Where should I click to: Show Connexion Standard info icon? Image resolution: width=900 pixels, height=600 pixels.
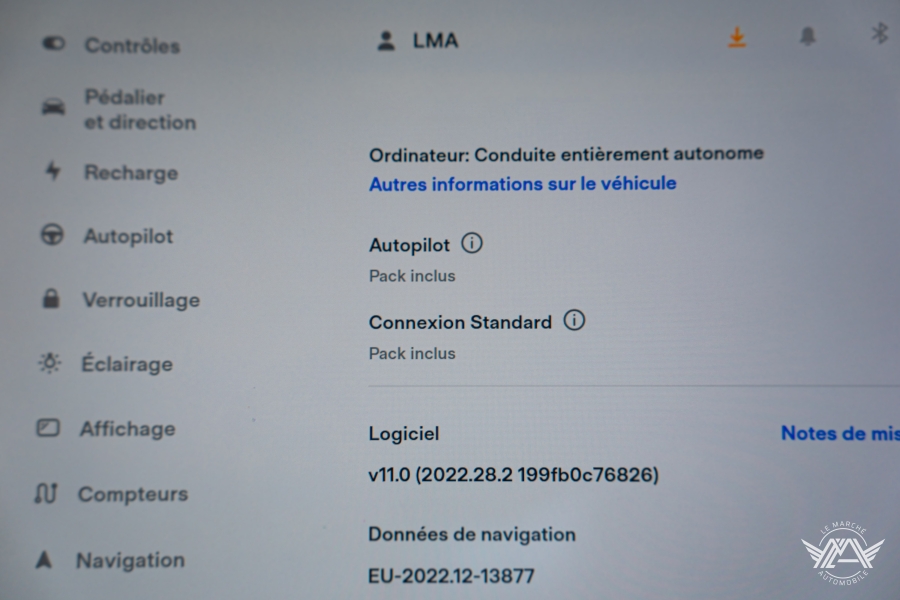[574, 320]
